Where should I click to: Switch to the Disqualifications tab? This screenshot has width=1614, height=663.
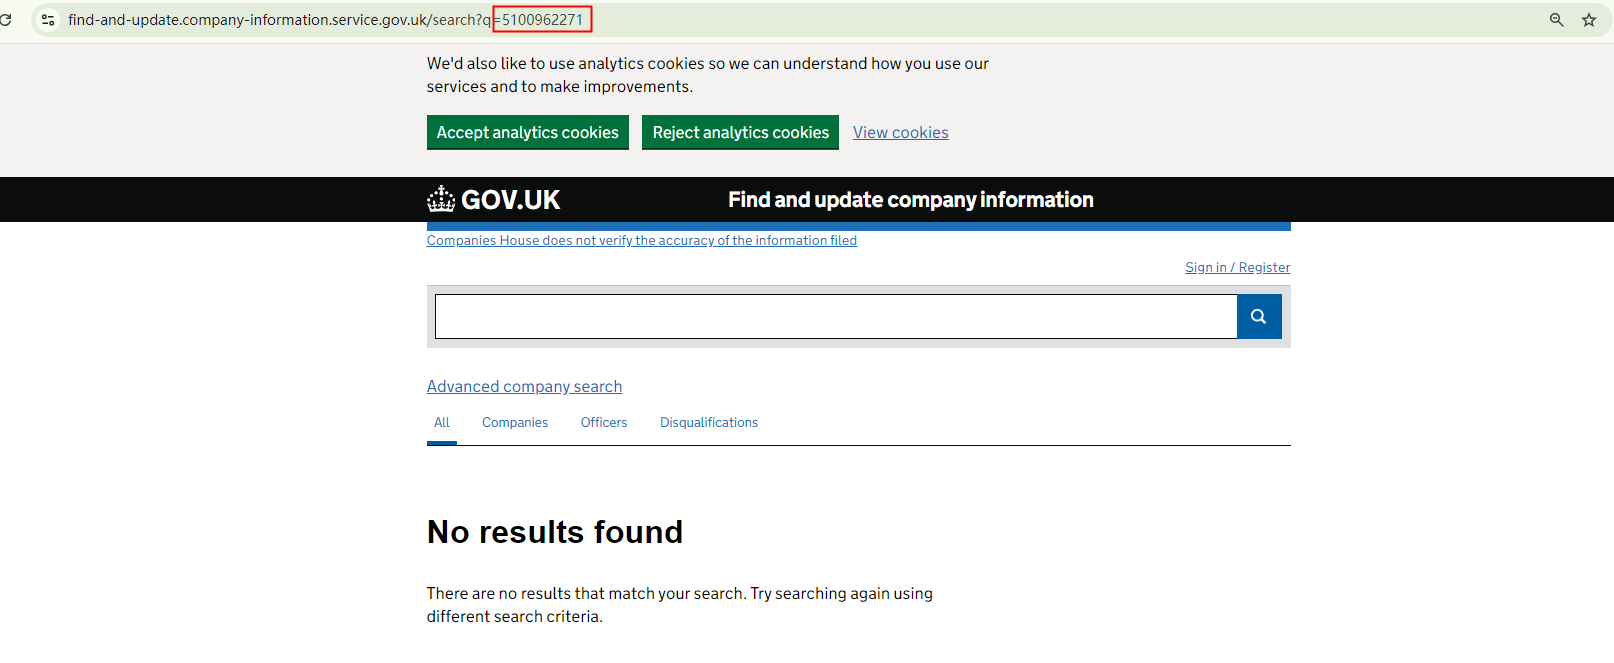tap(709, 423)
